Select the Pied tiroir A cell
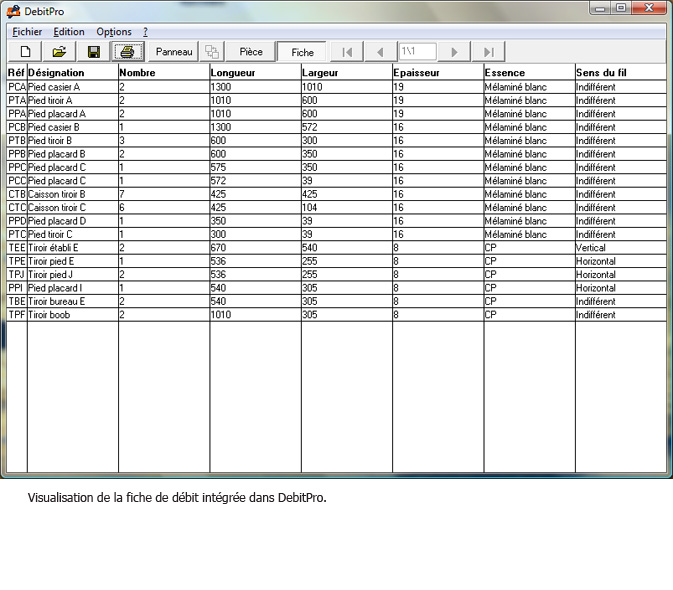Viewport: 673px width, 590px height. (73, 100)
